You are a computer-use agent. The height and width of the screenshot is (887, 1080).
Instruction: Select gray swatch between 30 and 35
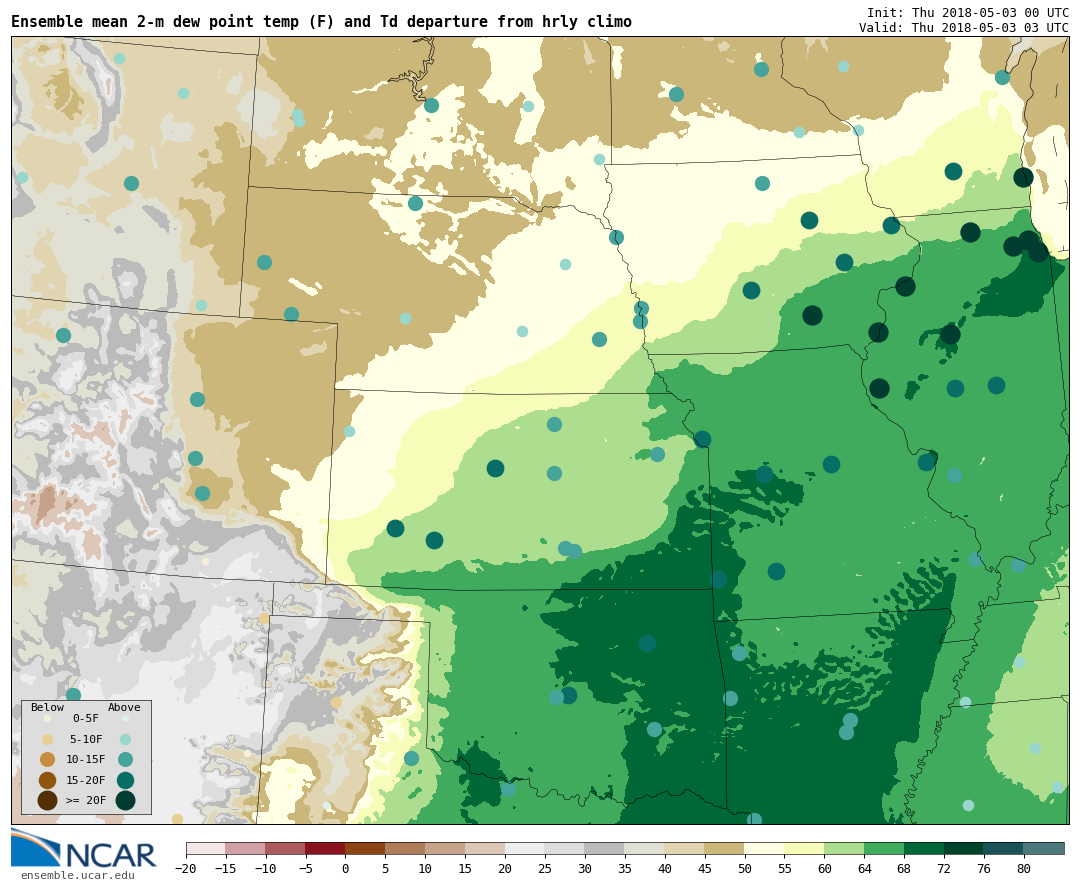(x=605, y=848)
